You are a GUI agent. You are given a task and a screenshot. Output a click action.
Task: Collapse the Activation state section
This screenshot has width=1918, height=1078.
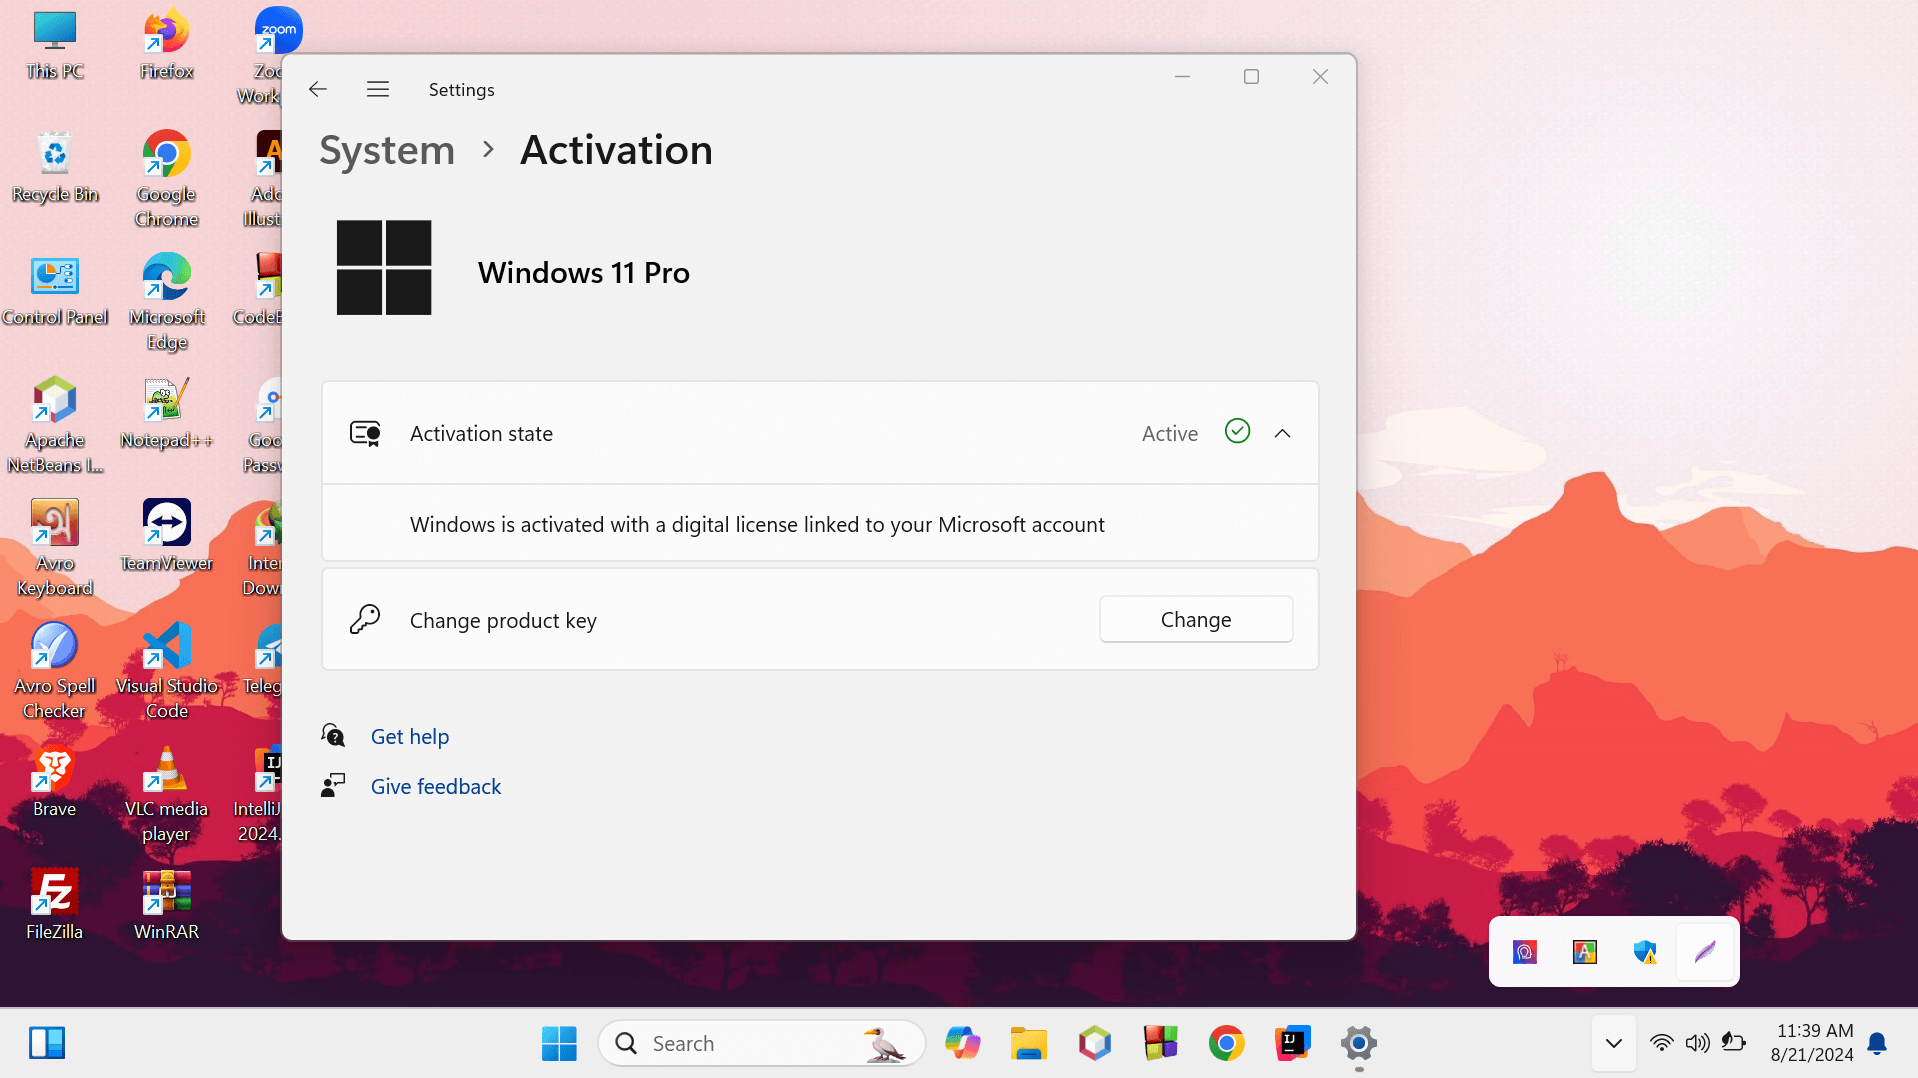pyautogui.click(x=1282, y=433)
